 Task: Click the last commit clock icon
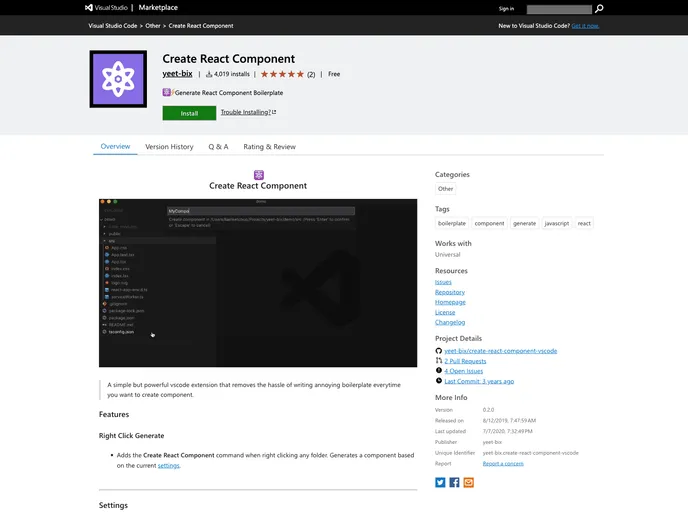click(x=438, y=381)
